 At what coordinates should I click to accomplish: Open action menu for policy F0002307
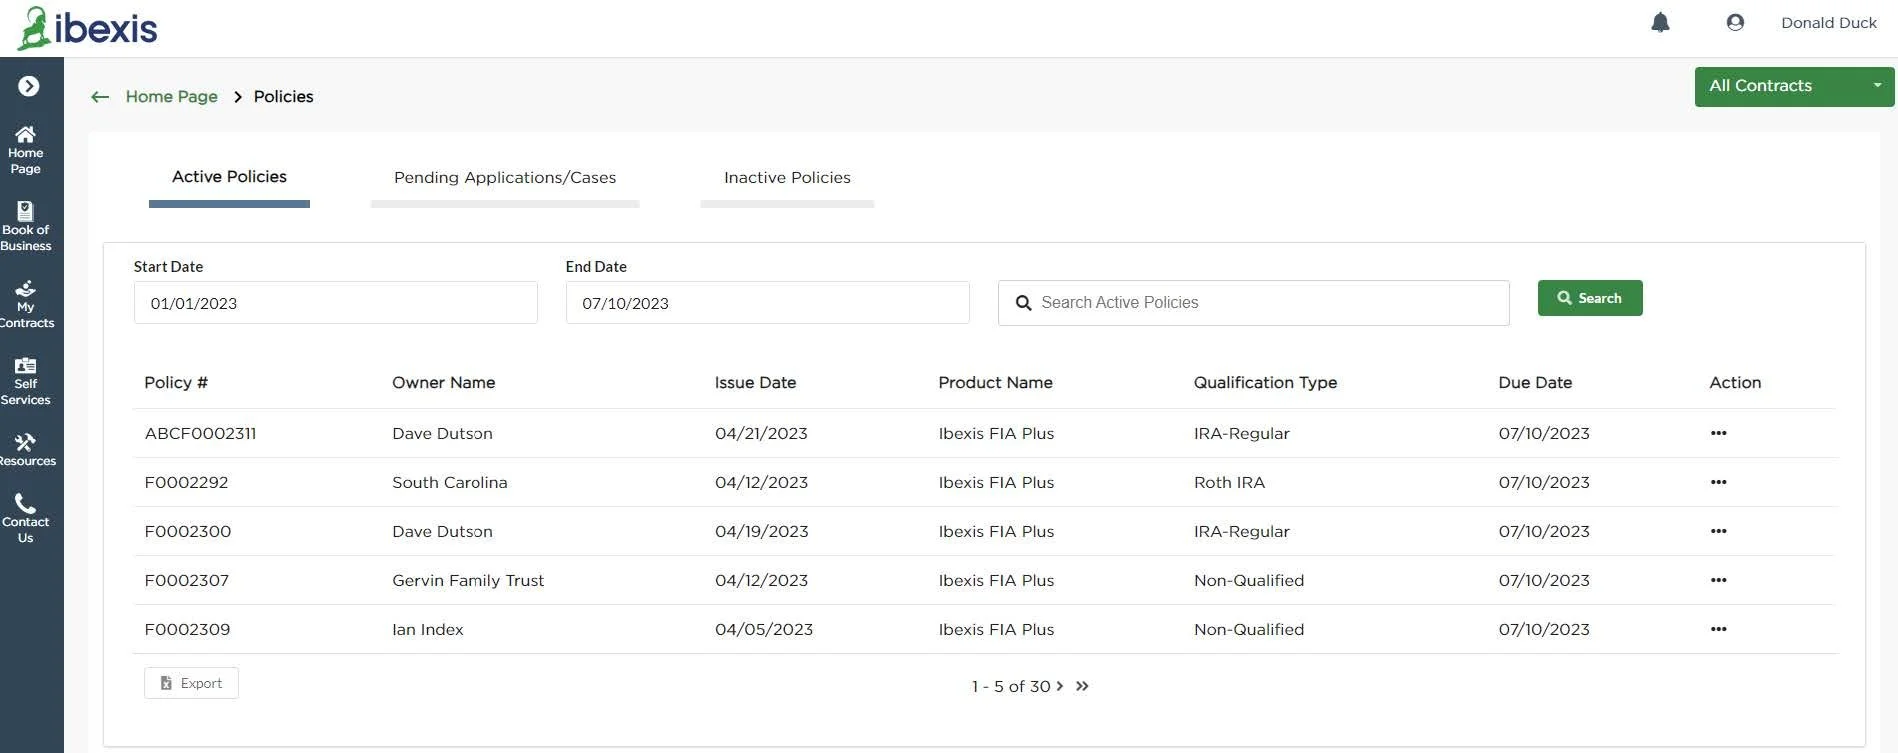click(1718, 580)
